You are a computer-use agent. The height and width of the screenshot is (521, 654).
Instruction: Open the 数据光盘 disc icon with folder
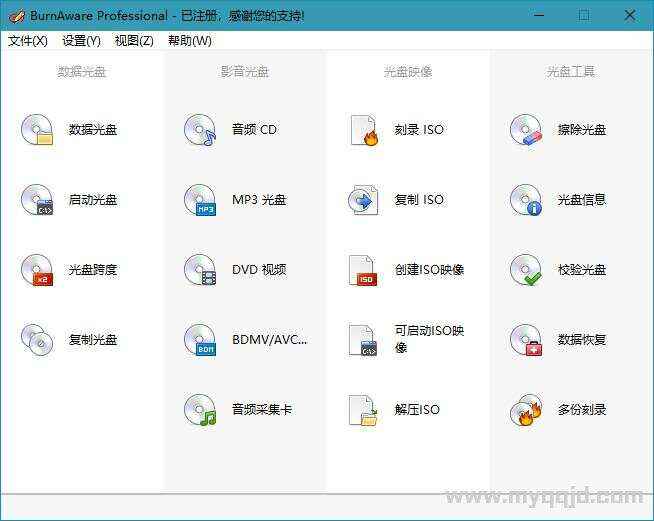pos(37,130)
